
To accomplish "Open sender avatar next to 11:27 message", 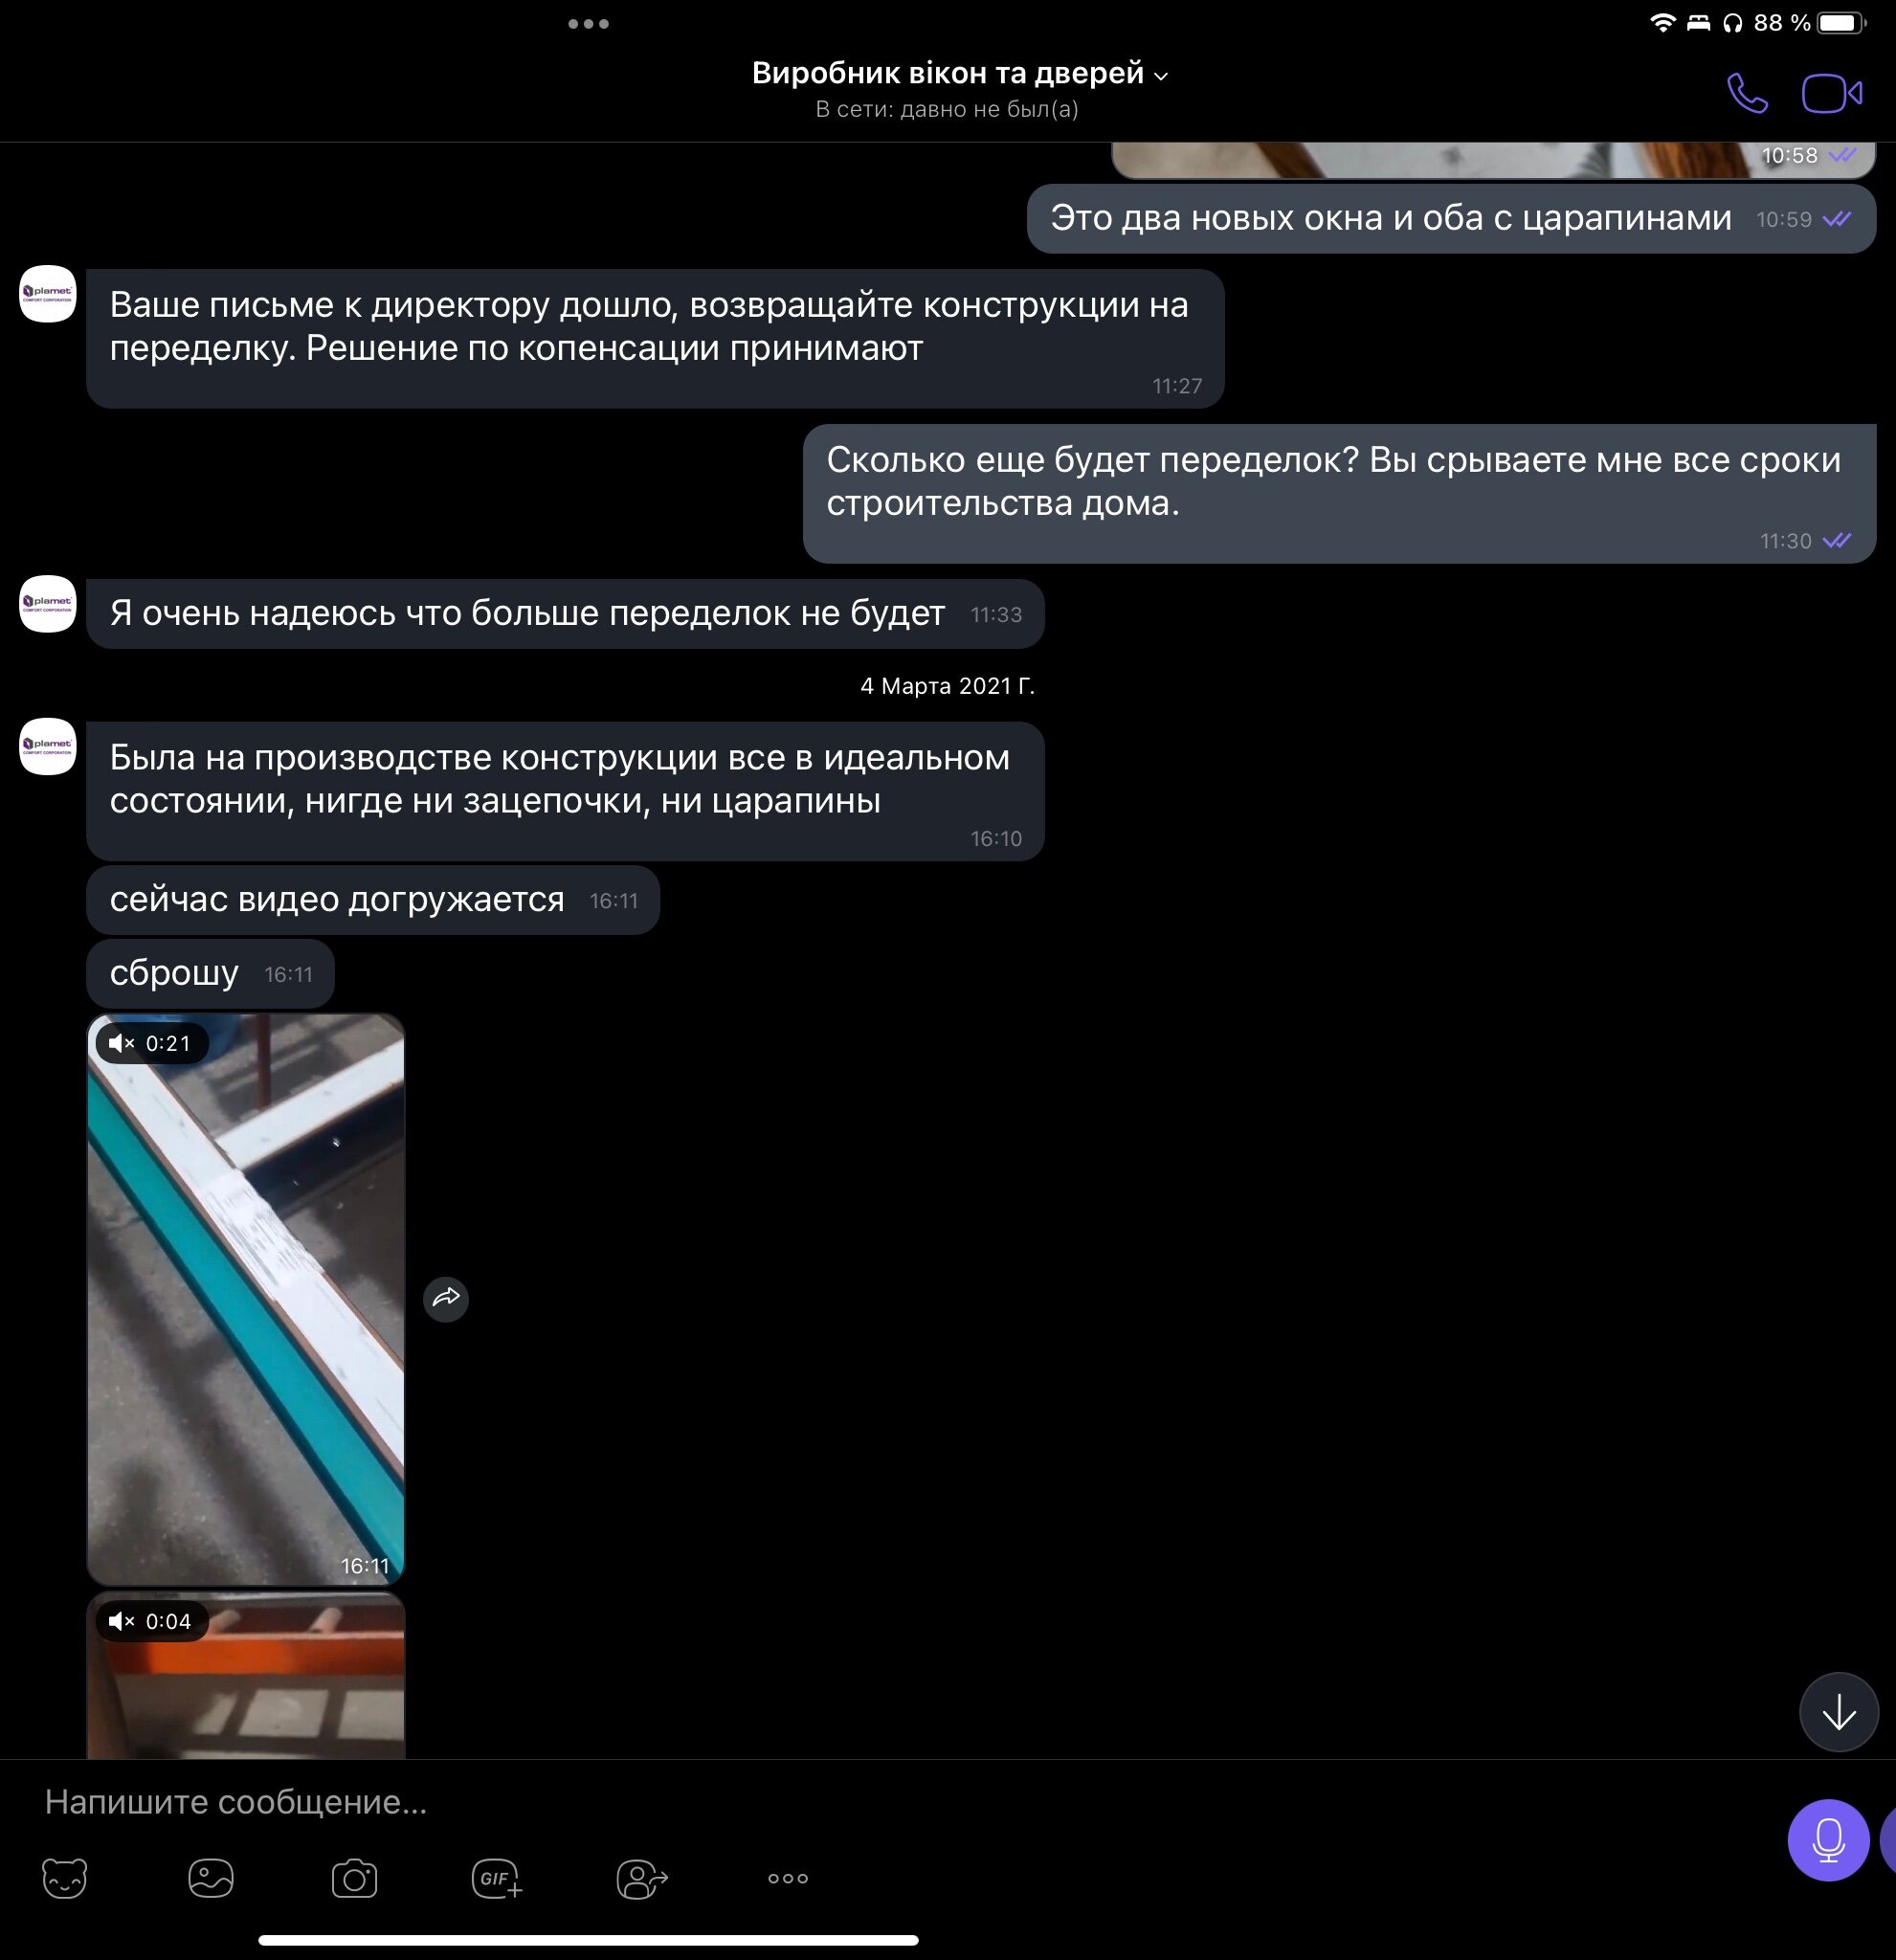I will 48,293.
